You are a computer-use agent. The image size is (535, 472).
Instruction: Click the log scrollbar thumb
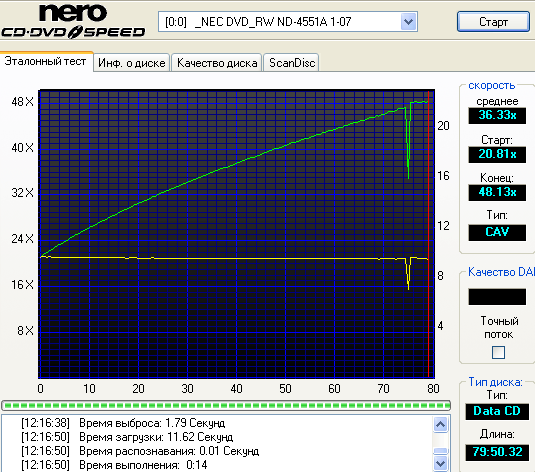pos(440,451)
